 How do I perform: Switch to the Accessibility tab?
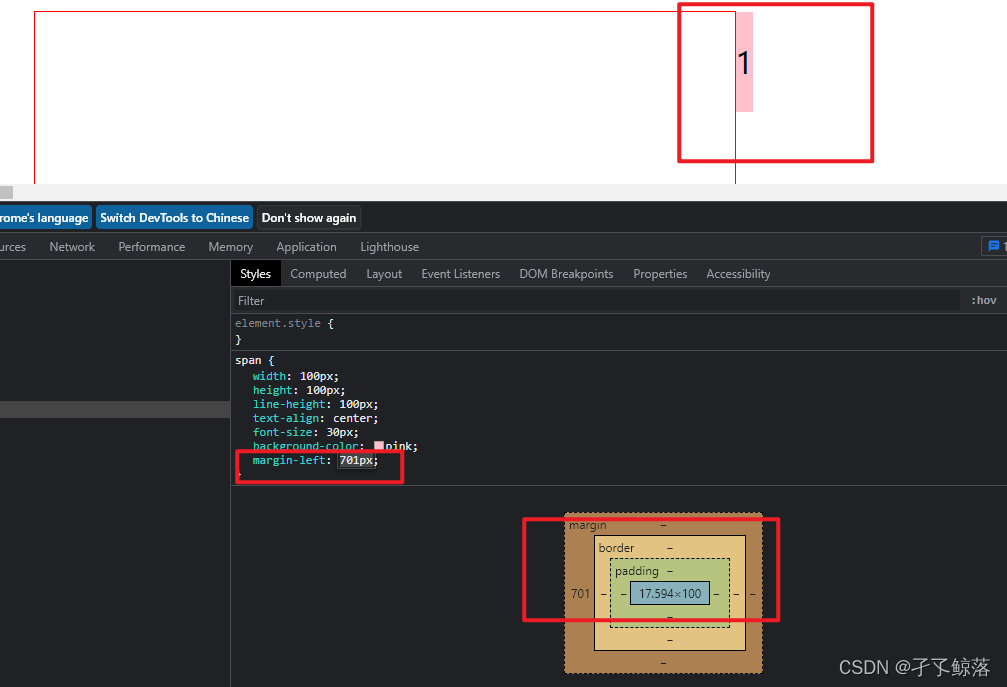pyautogui.click(x=738, y=274)
